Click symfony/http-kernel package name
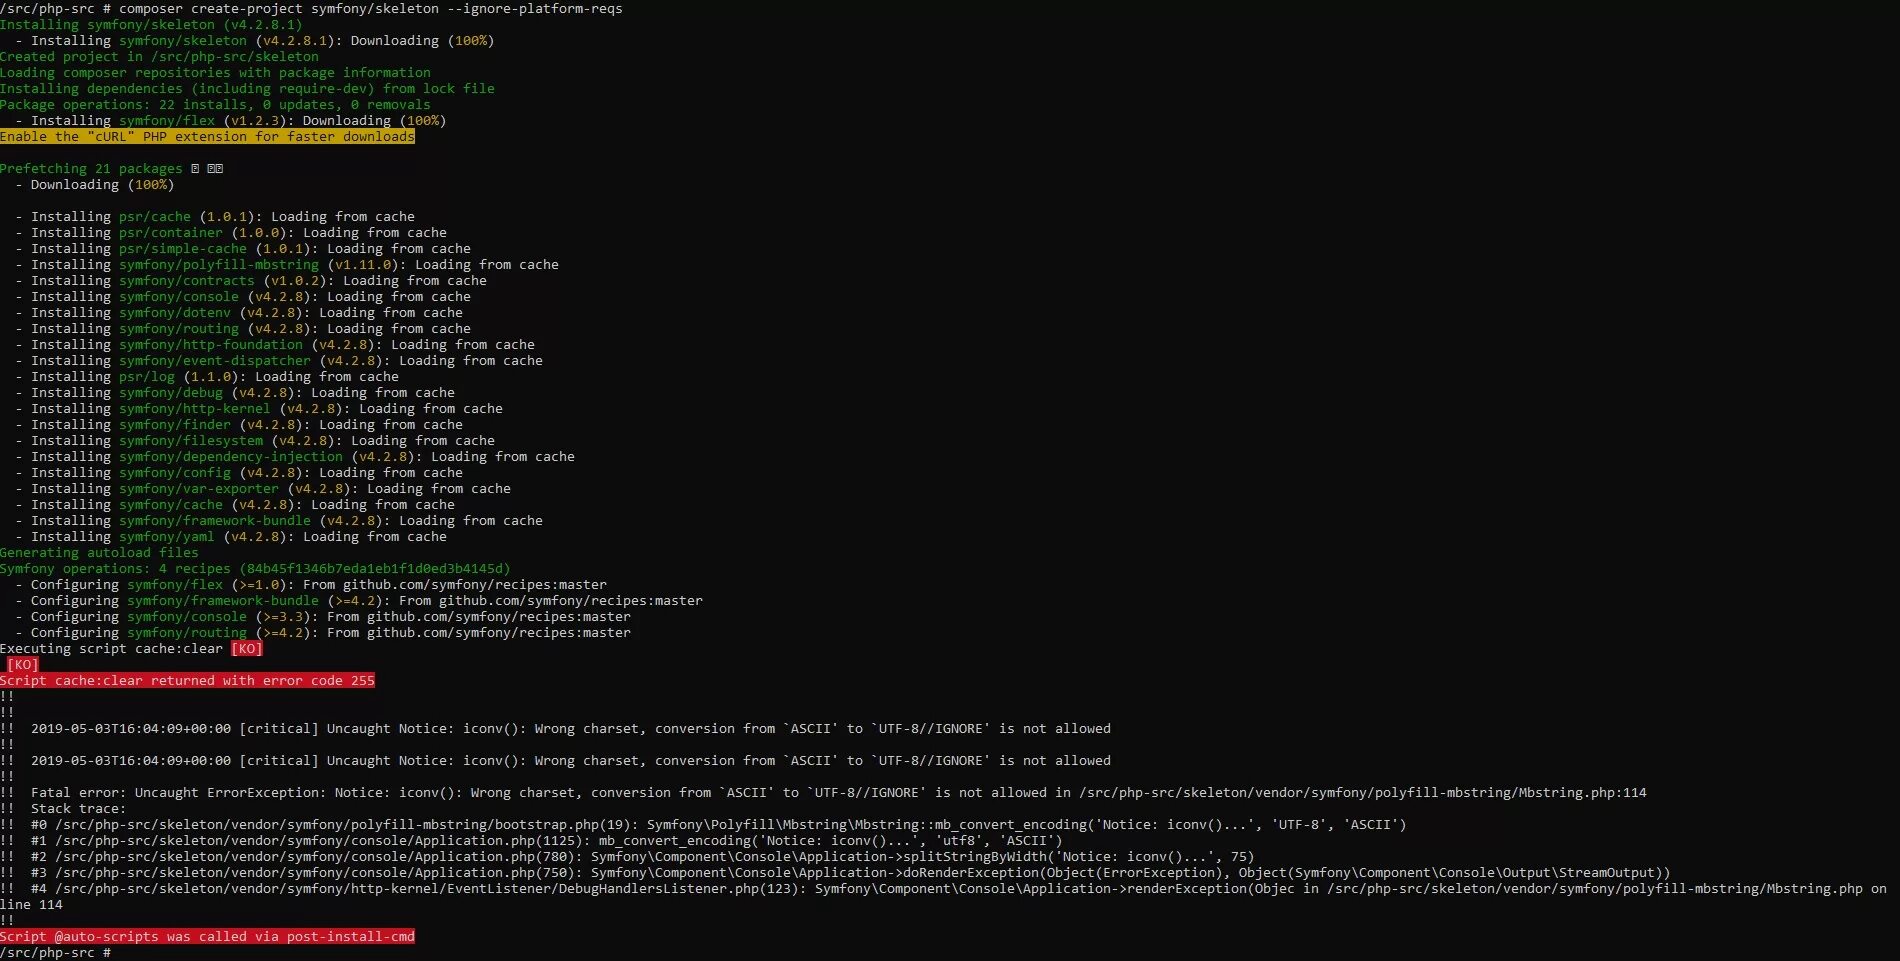Image resolution: width=1900 pixels, height=961 pixels. click(195, 408)
